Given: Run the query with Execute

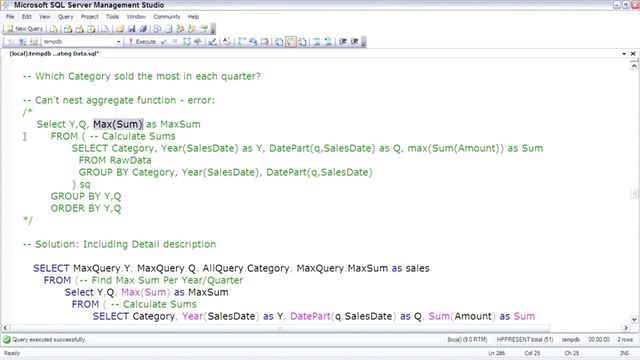Looking at the screenshot, I should pyautogui.click(x=142, y=42).
